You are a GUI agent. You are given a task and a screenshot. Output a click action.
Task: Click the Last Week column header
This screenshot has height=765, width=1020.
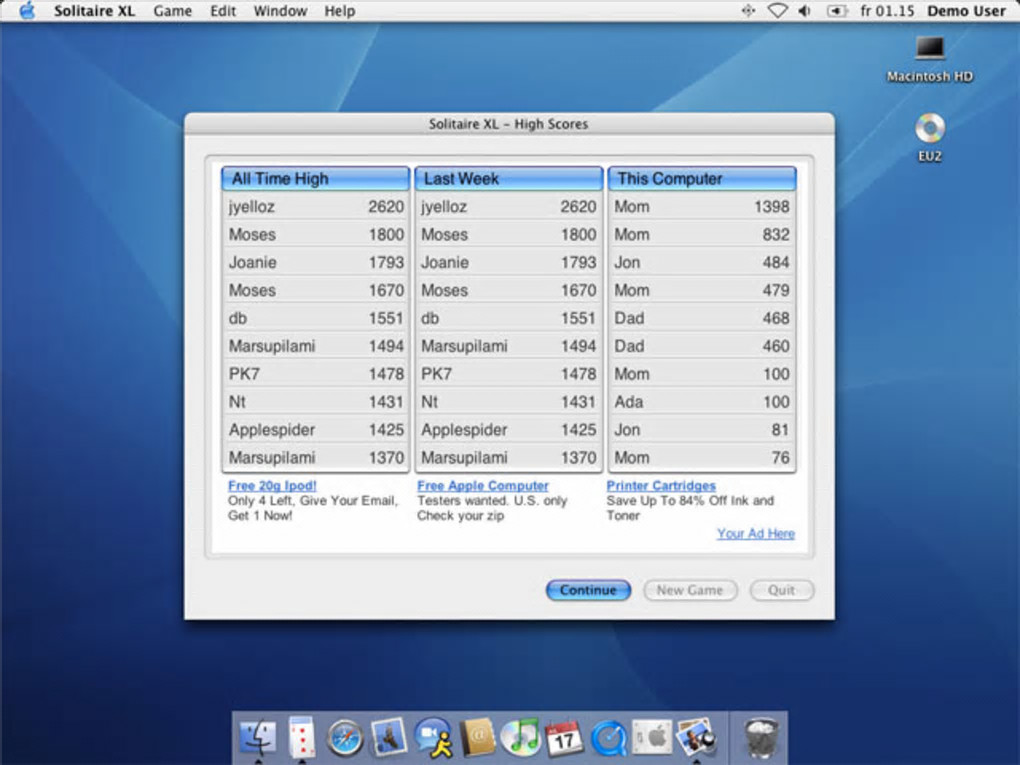(509, 178)
